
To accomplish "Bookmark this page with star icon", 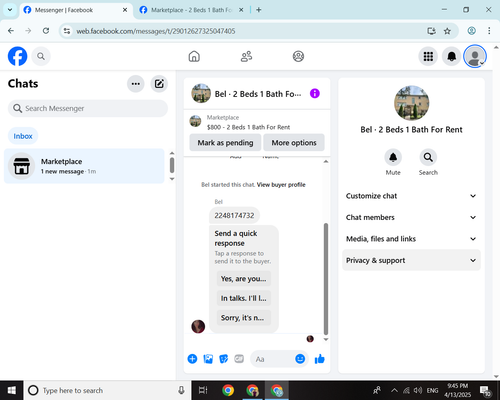I will point(447,31).
